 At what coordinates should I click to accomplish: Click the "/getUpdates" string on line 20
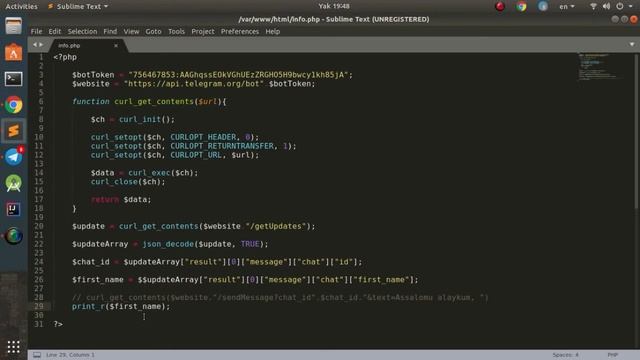pyautogui.click(x=276, y=226)
